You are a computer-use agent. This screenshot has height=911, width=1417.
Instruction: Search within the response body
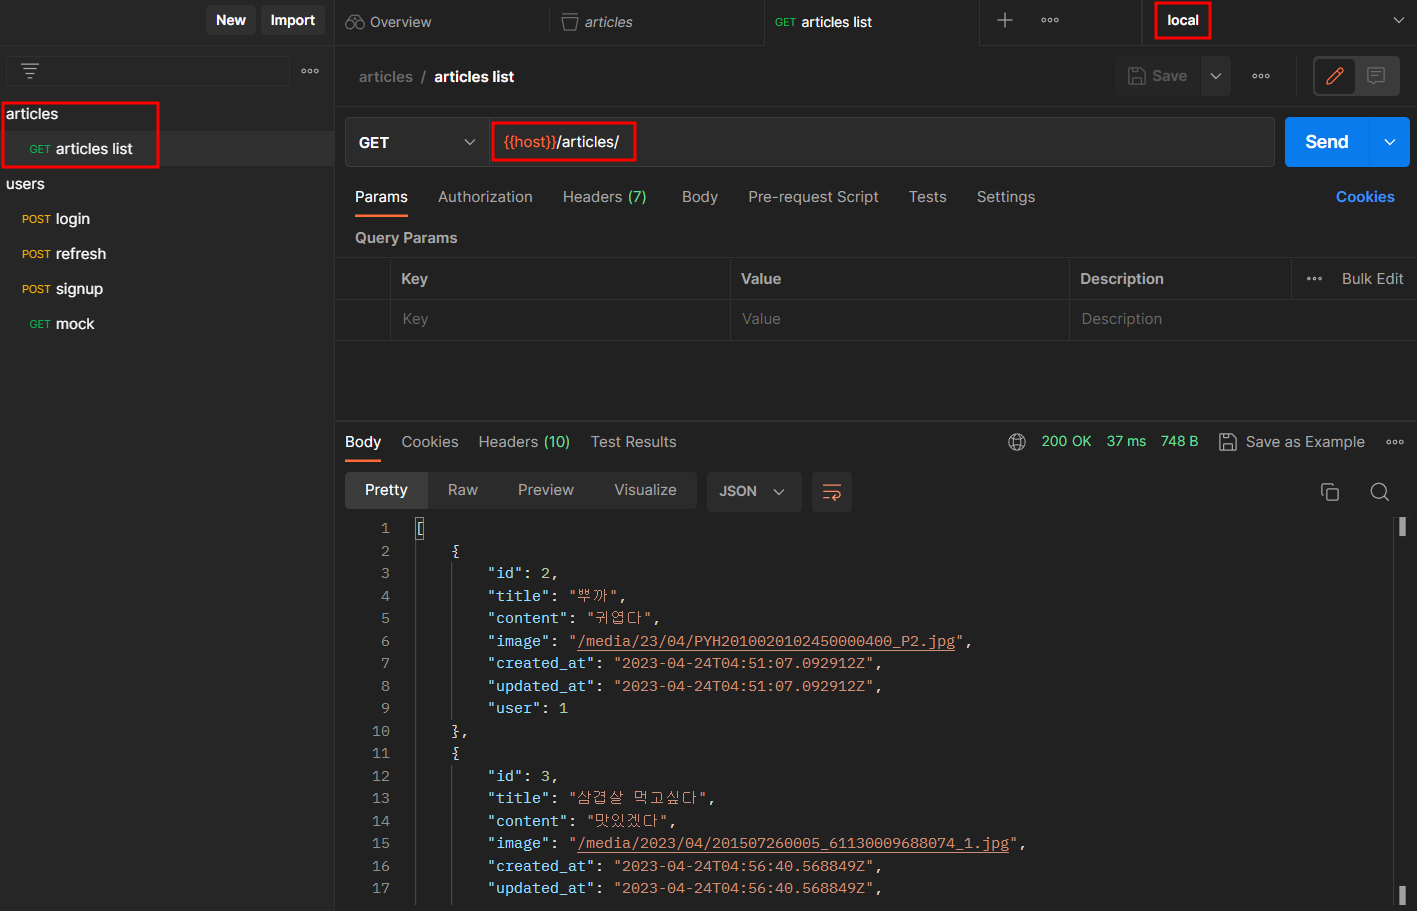(x=1380, y=491)
